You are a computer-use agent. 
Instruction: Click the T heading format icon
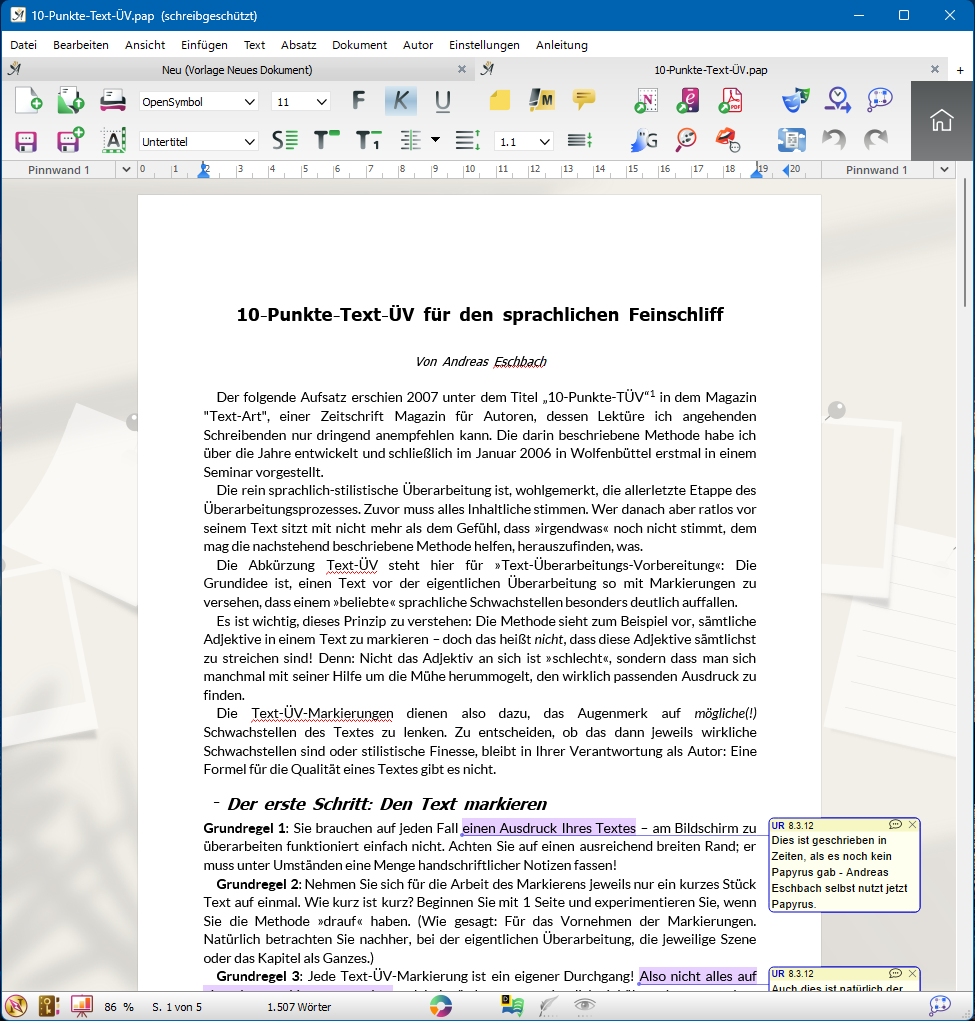326,140
